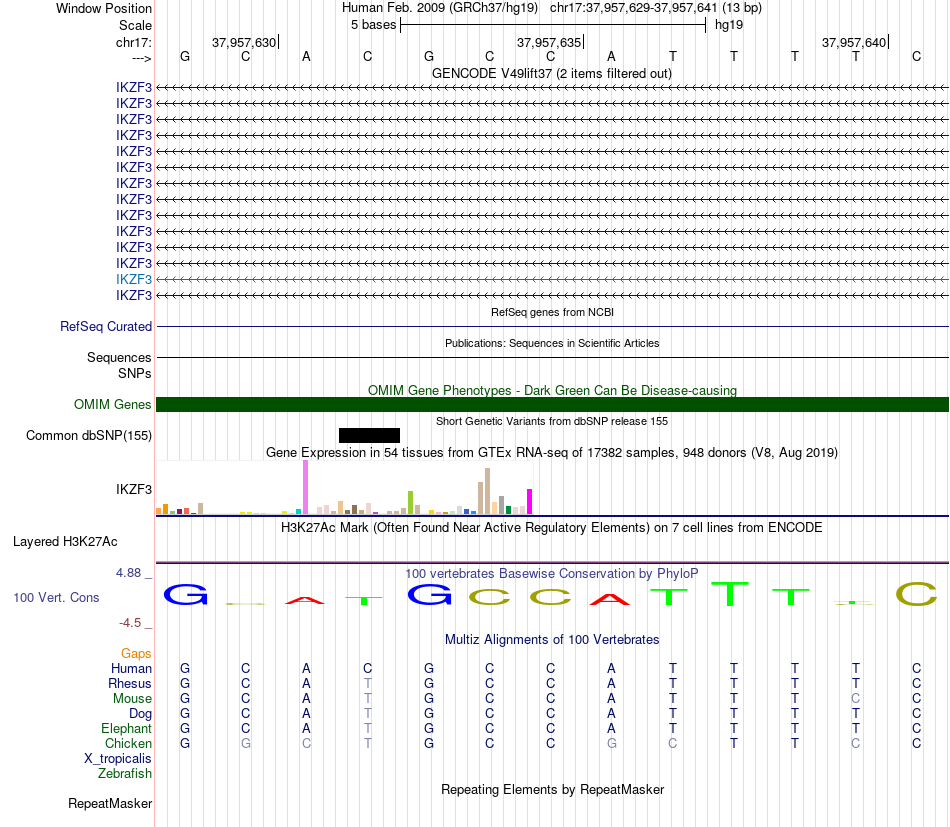Open the RefSeq genes from NCBI track title

pos(552,312)
